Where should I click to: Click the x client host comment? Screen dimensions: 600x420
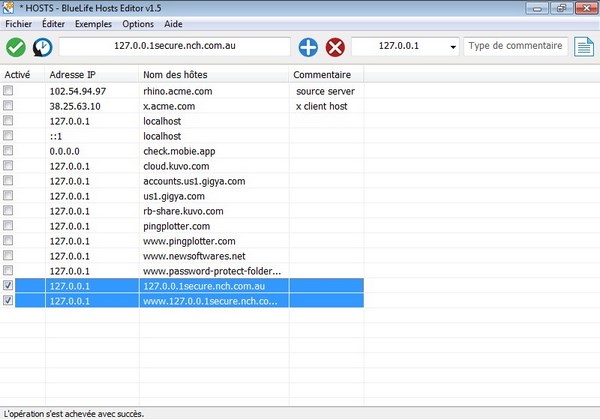[x=321, y=106]
